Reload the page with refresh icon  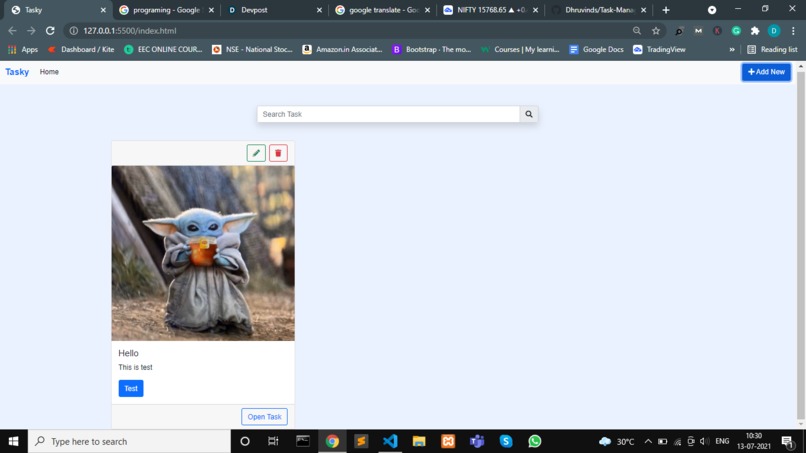coord(50,31)
